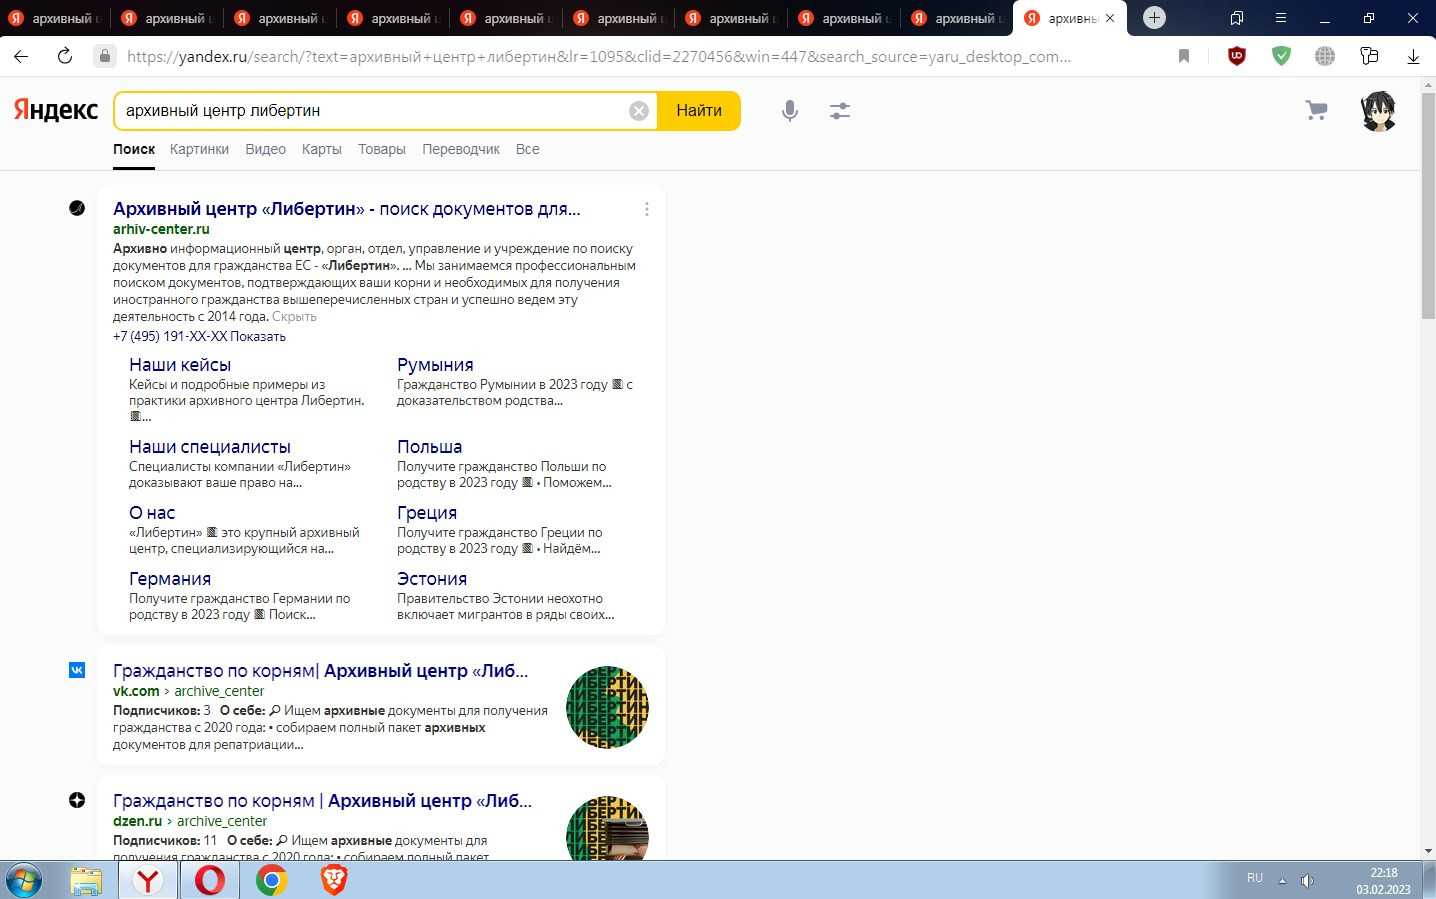This screenshot has height=899, width=1436.
Task: Open the uBlock Origin extension icon
Action: [x=1237, y=56]
